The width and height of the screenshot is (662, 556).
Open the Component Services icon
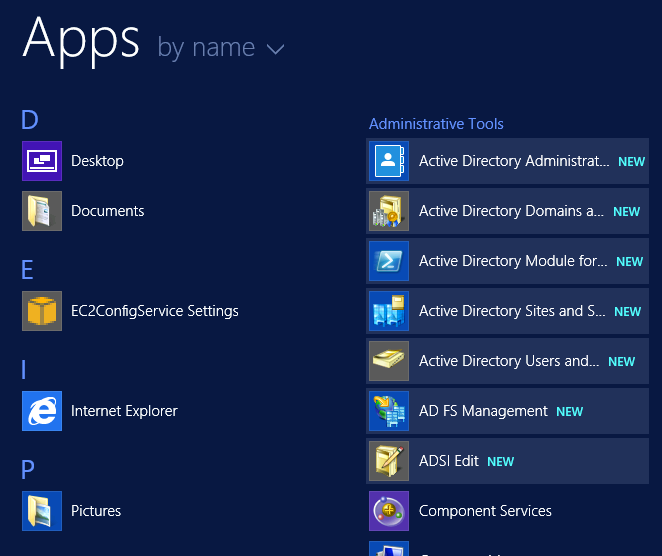[389, 511]
